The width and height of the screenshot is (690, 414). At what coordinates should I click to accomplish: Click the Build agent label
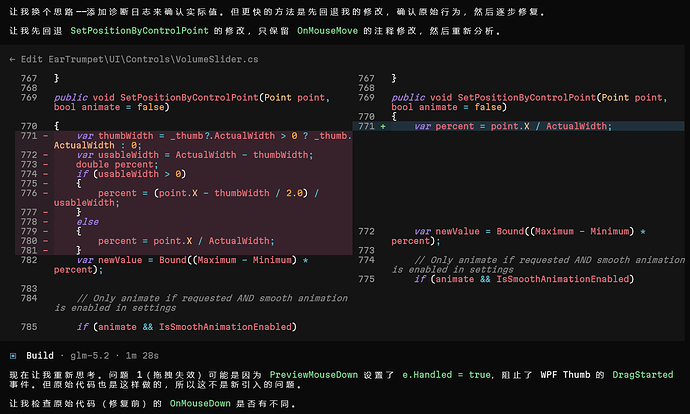(x=40, y=355)
